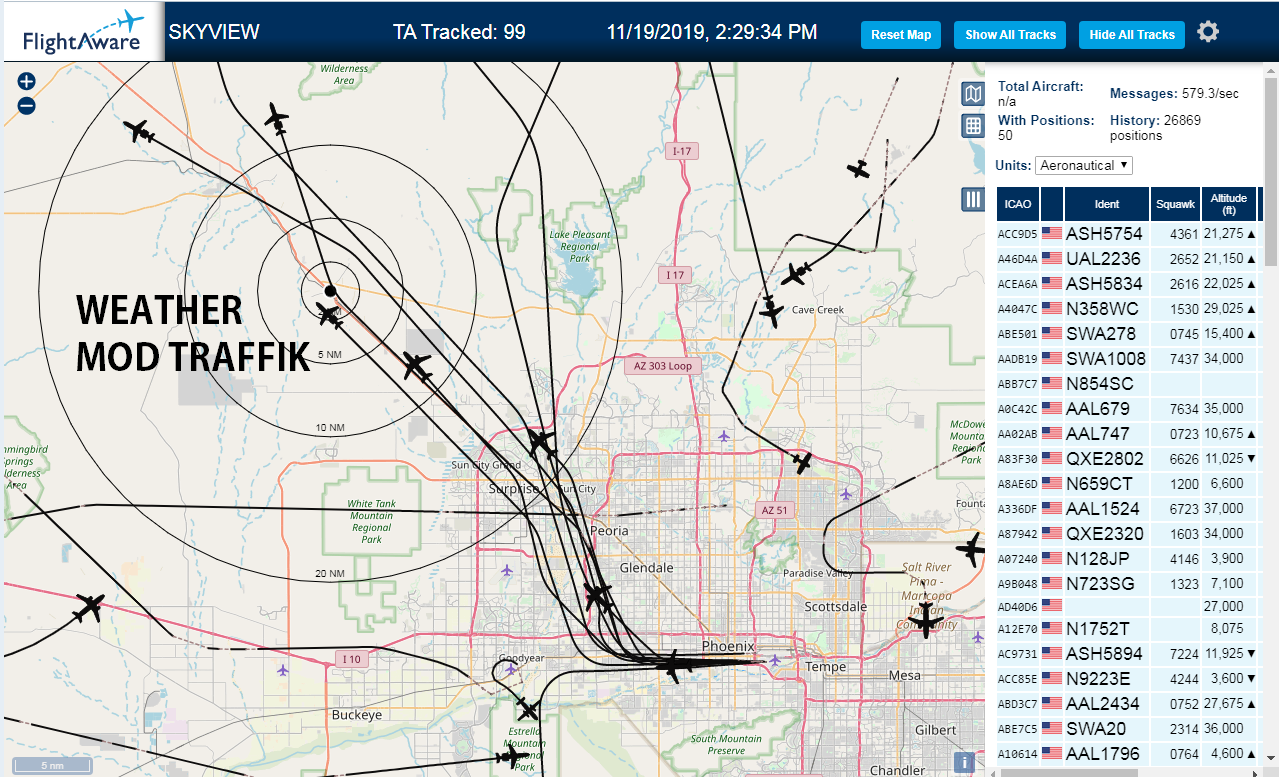The height and width of the screenshot is (777, 1279).
Task: Select flight ASH5894 in the list
Action: (x=1104, y=653)
